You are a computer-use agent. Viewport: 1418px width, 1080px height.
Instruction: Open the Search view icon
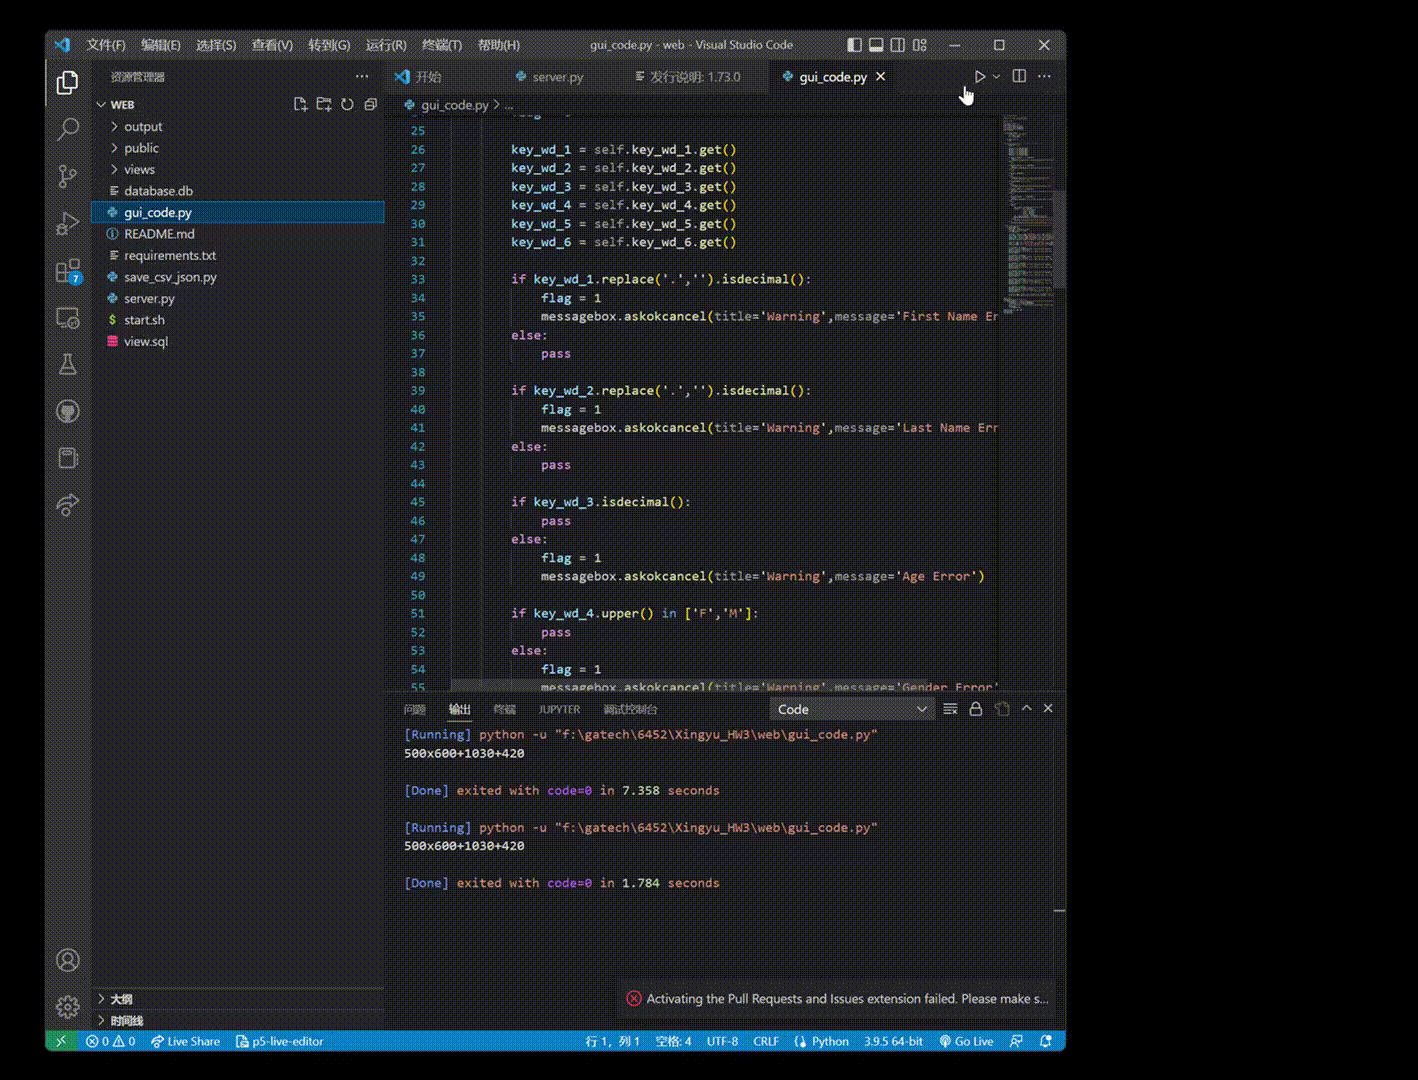tap(67, 129)
